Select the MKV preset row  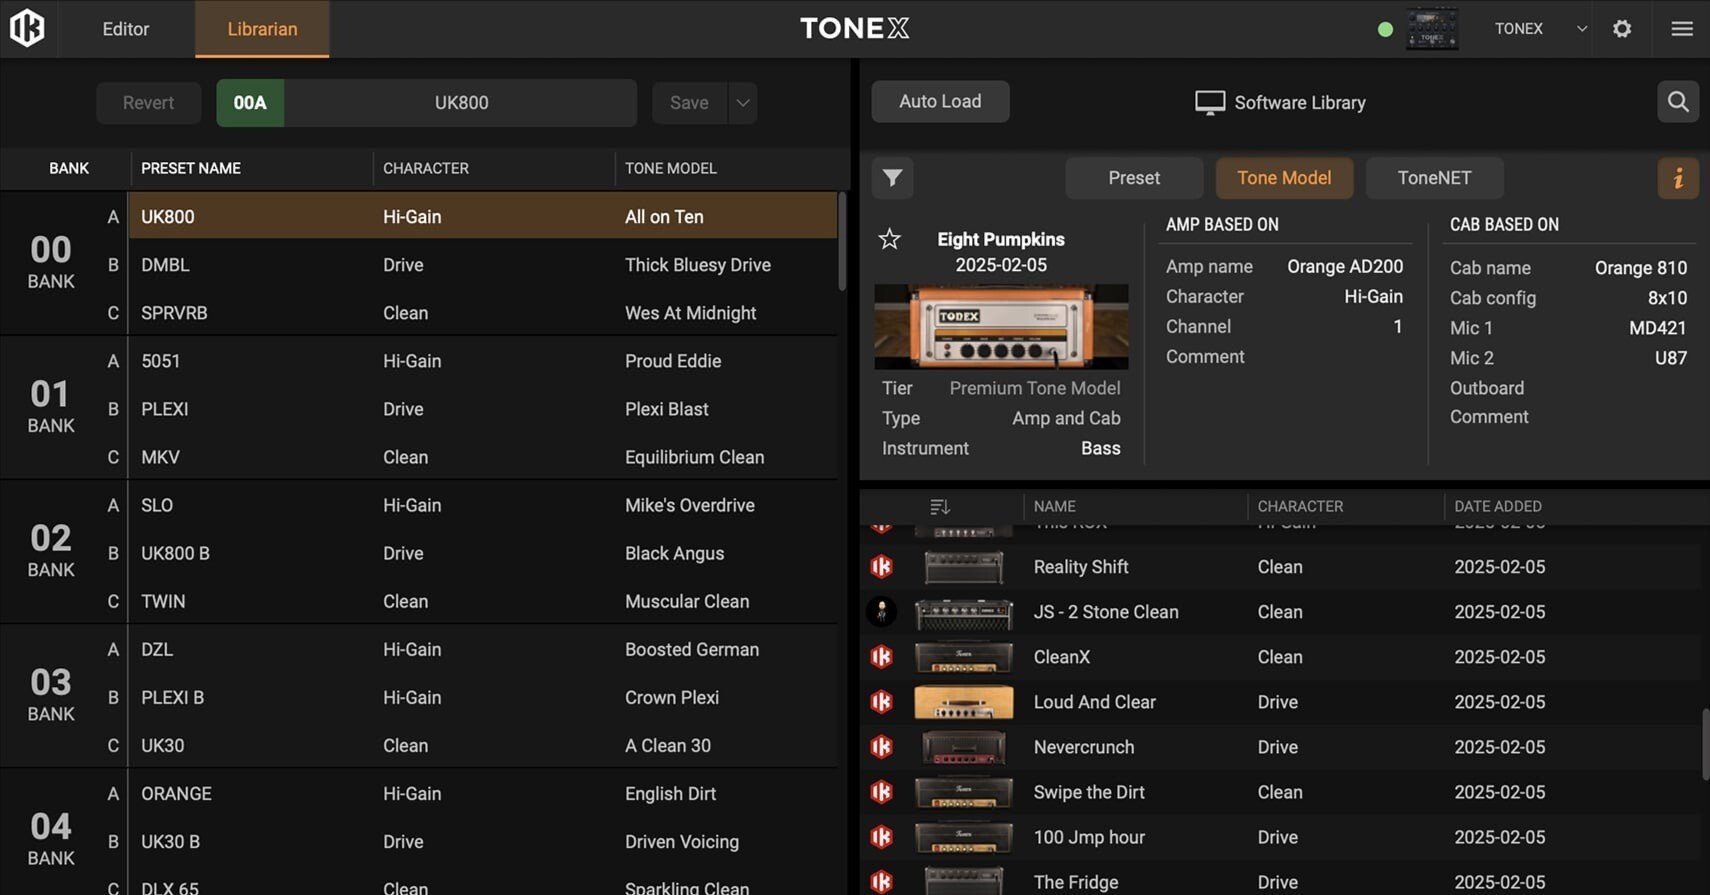click(483, 457)
